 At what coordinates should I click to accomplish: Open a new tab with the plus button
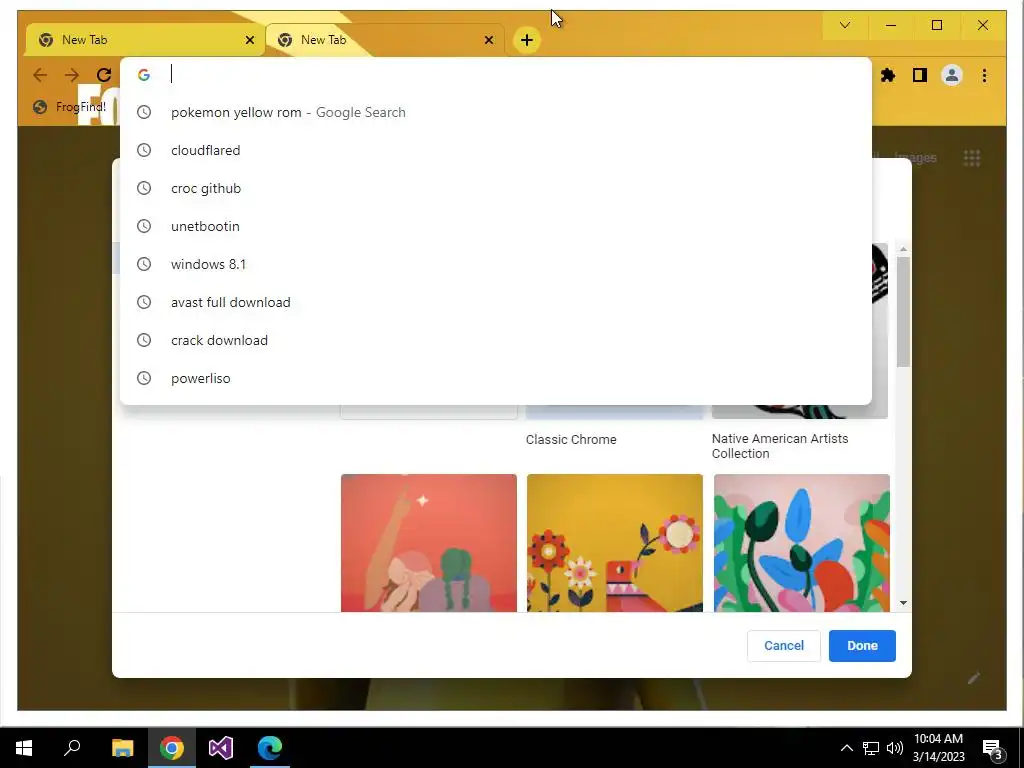(526, 40)
